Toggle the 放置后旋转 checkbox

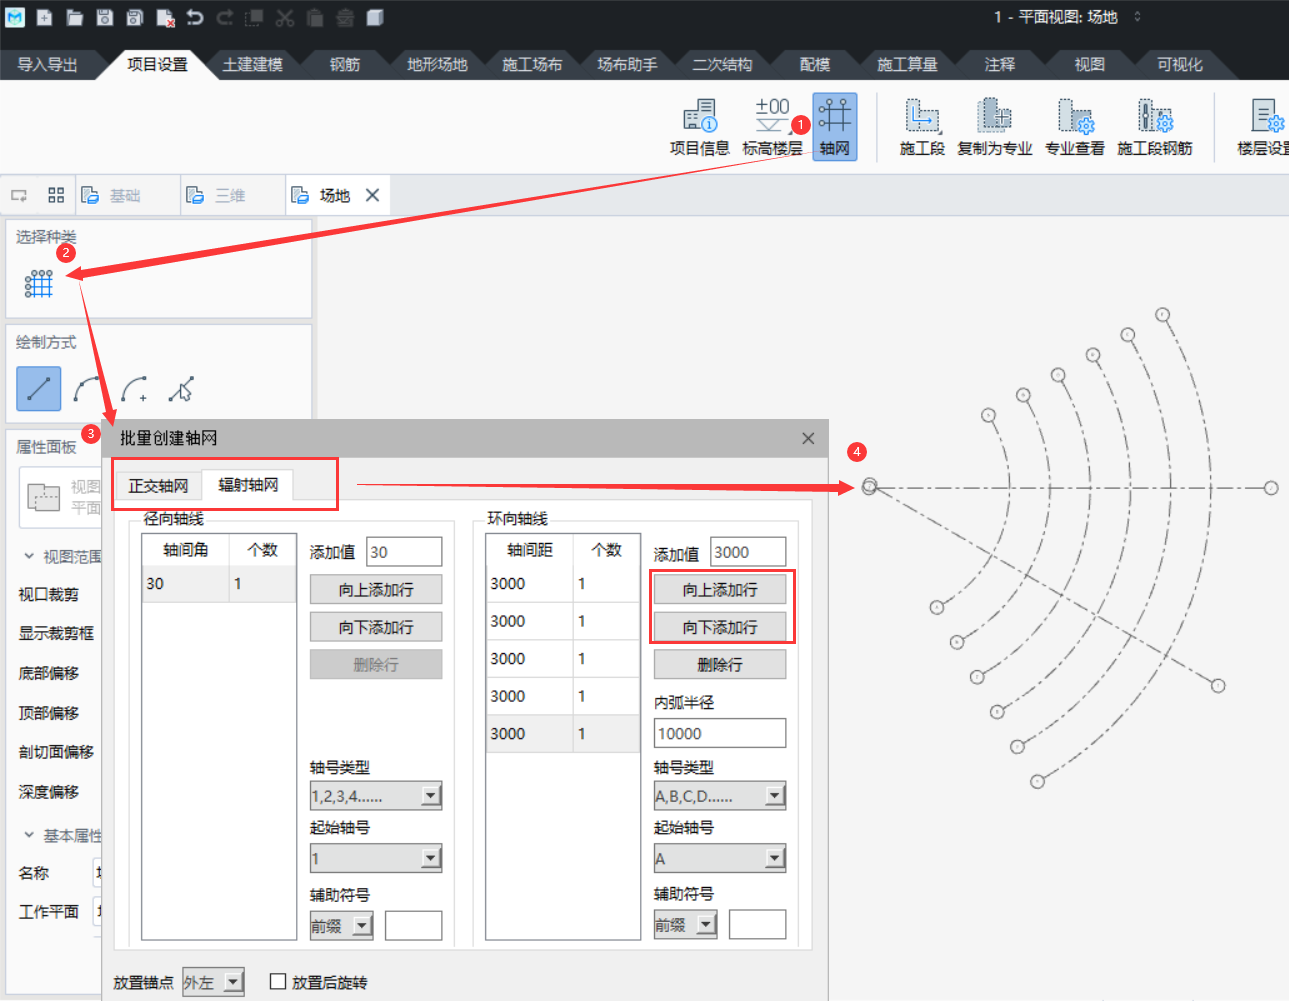(278, 982)
